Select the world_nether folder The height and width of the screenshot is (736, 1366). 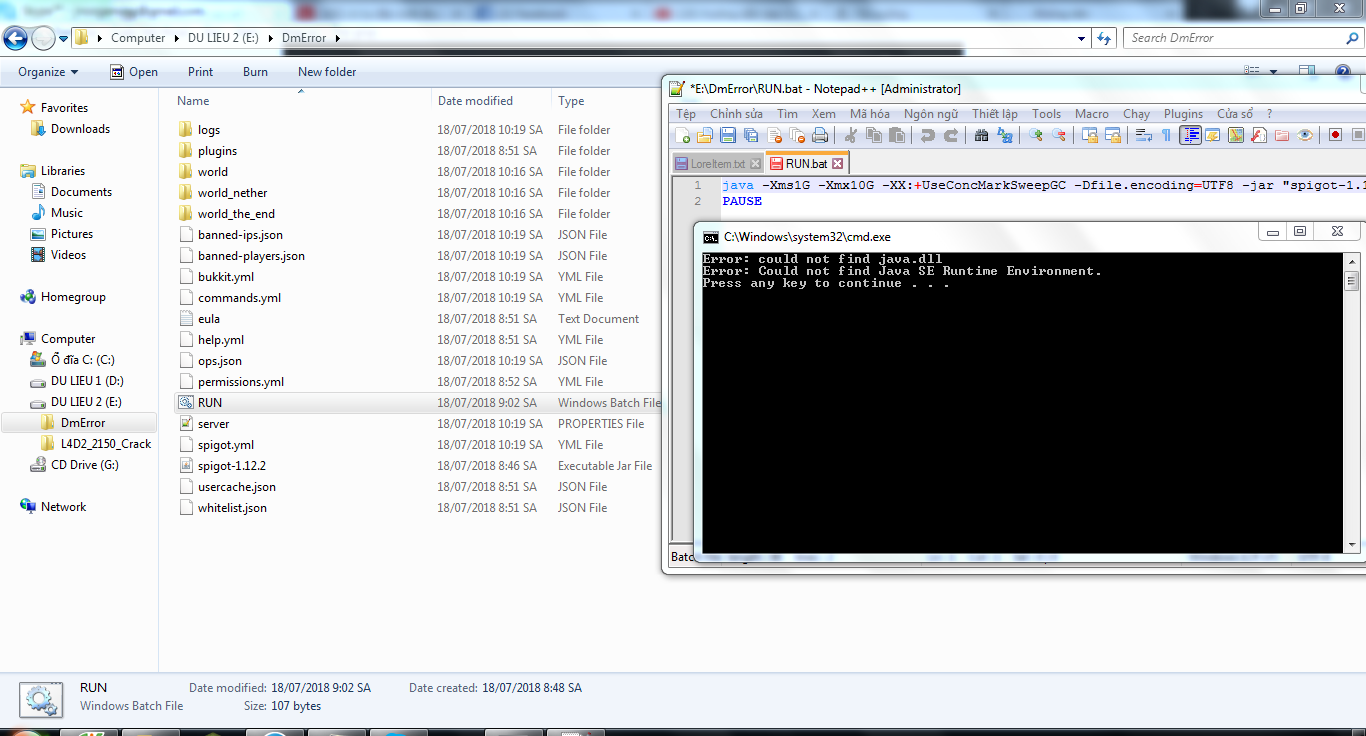(232, 193)
